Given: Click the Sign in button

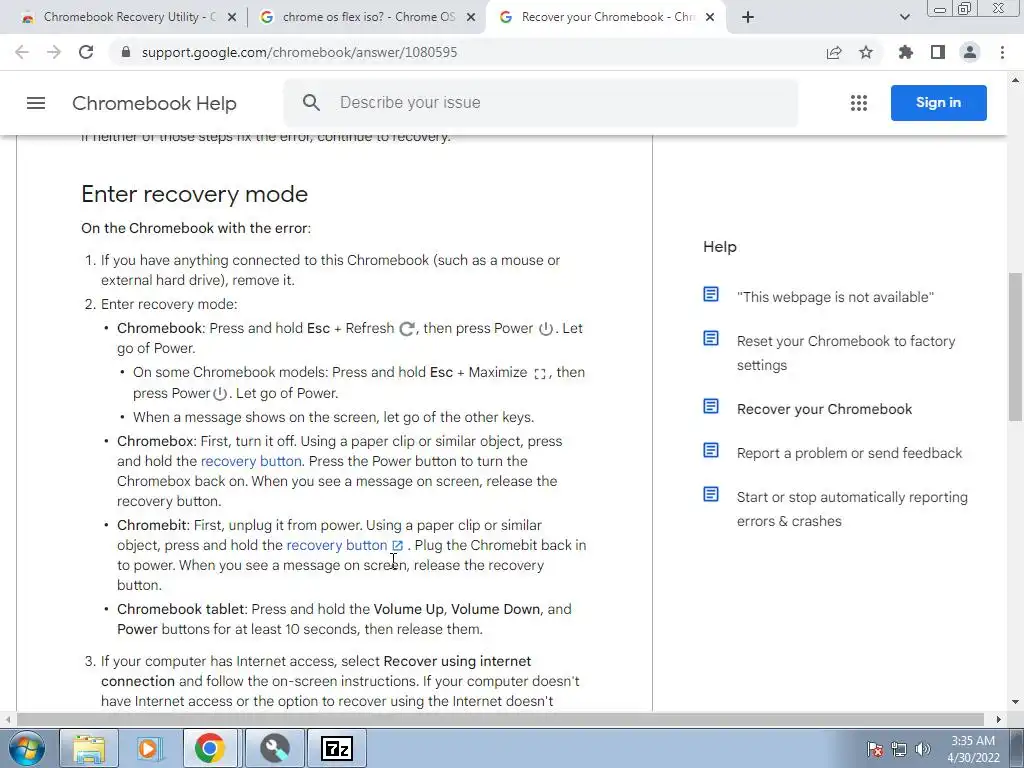Looking at the screenshot, I should [x=938, y=103].
